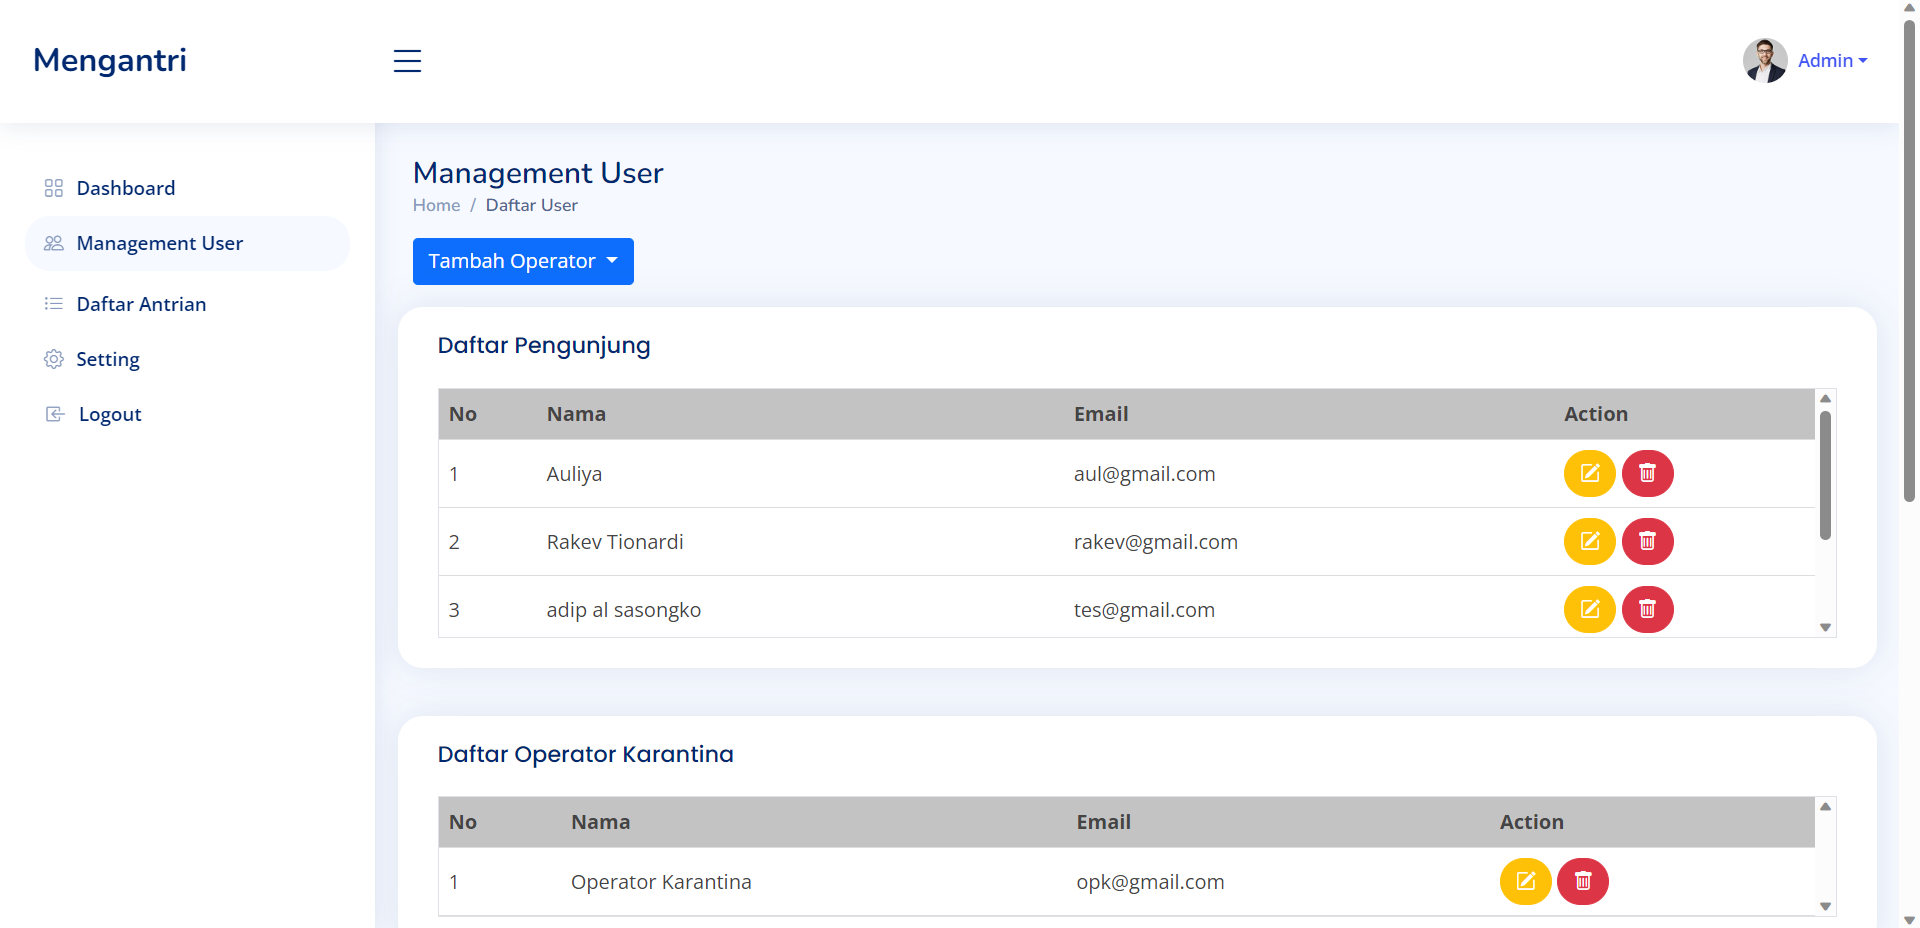The height and width of the screenshot is (928, 1920).
Task: Edit the adip al sasongko user
Action: coord(1590,609)
